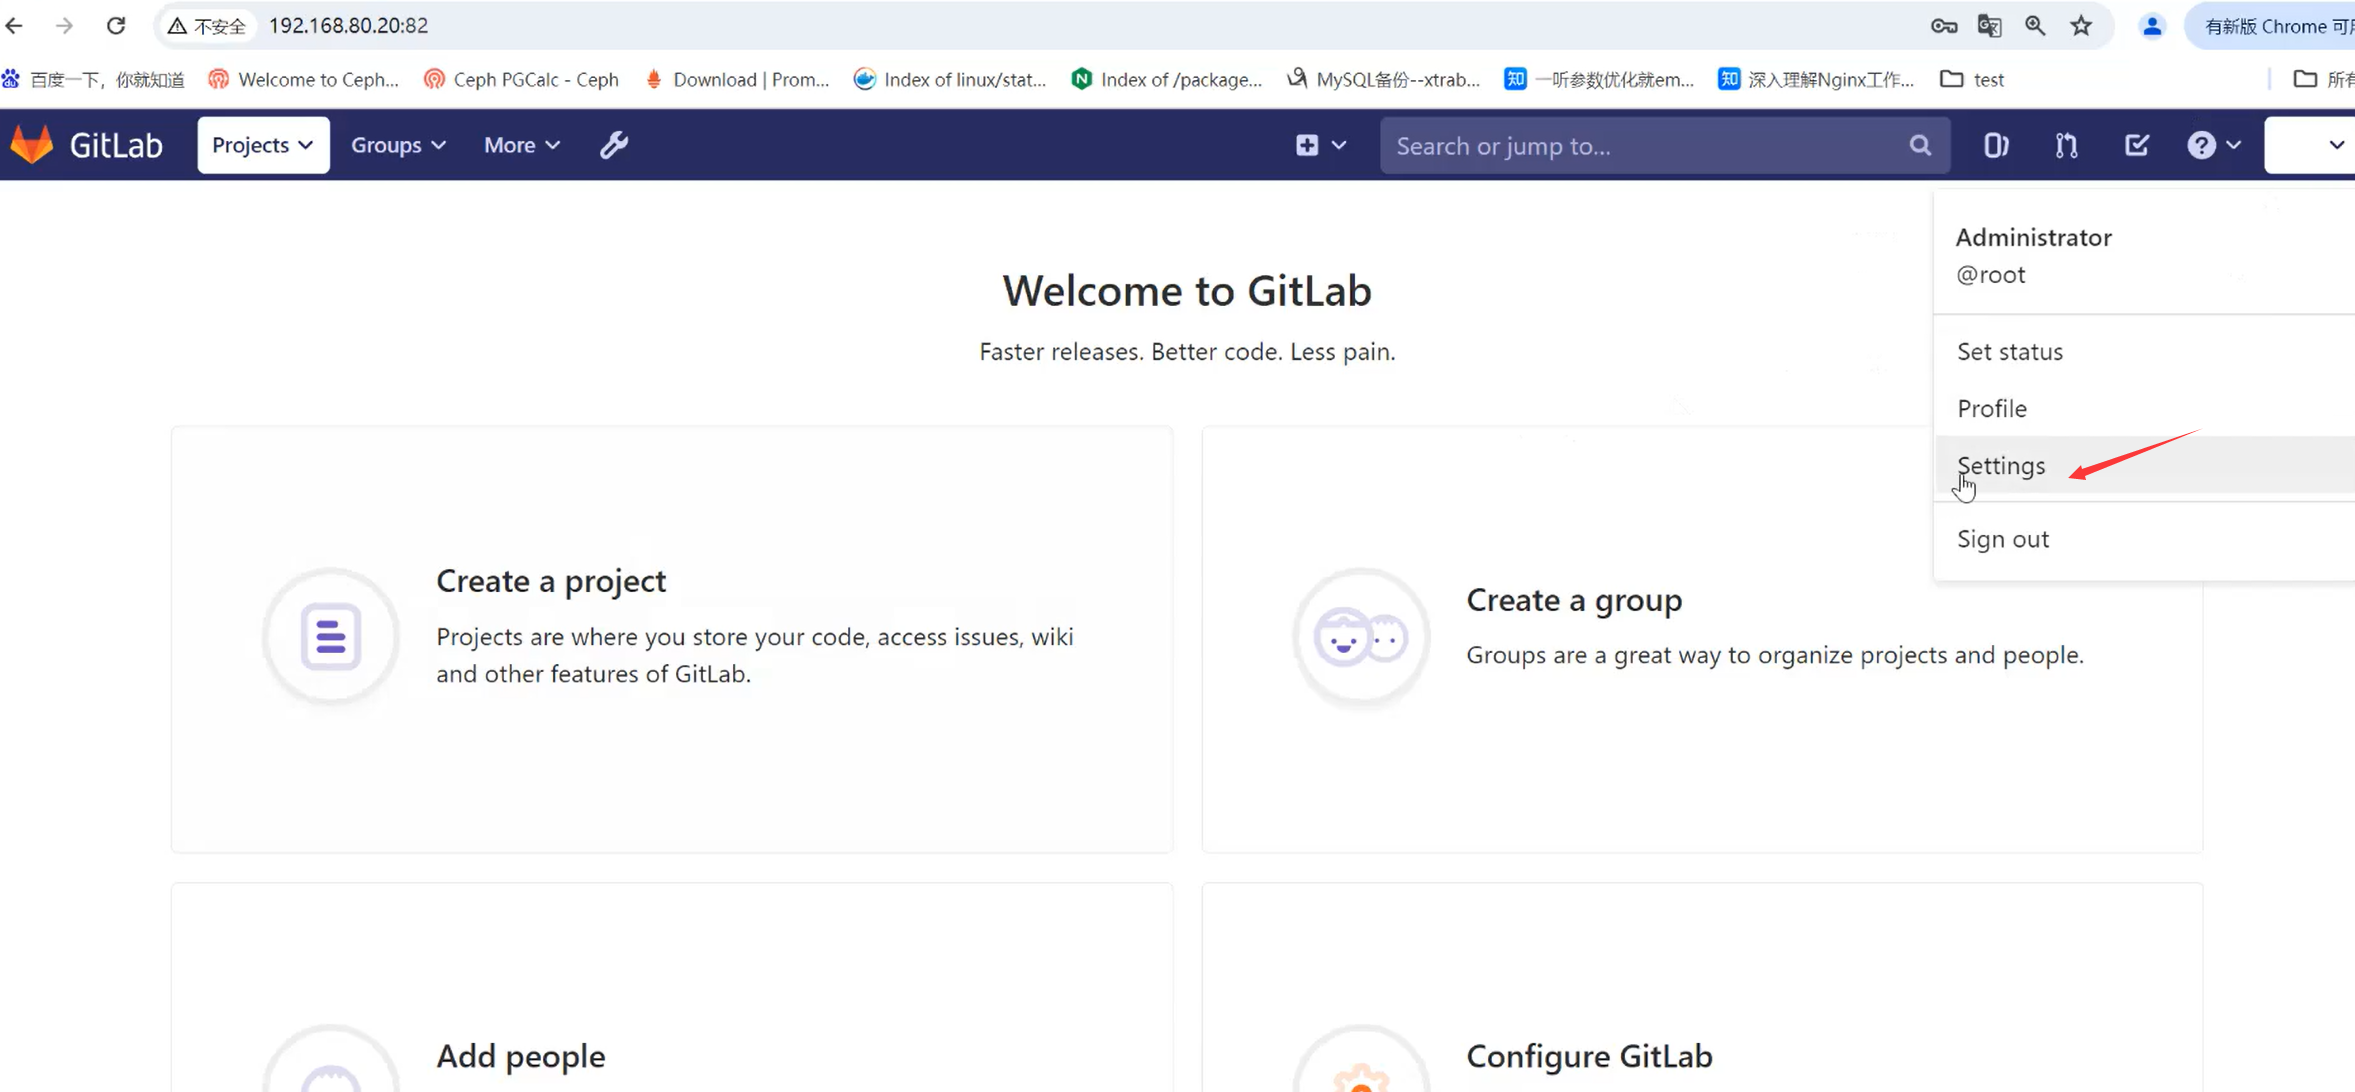Open the Help question mark menu

point(2213,146)
